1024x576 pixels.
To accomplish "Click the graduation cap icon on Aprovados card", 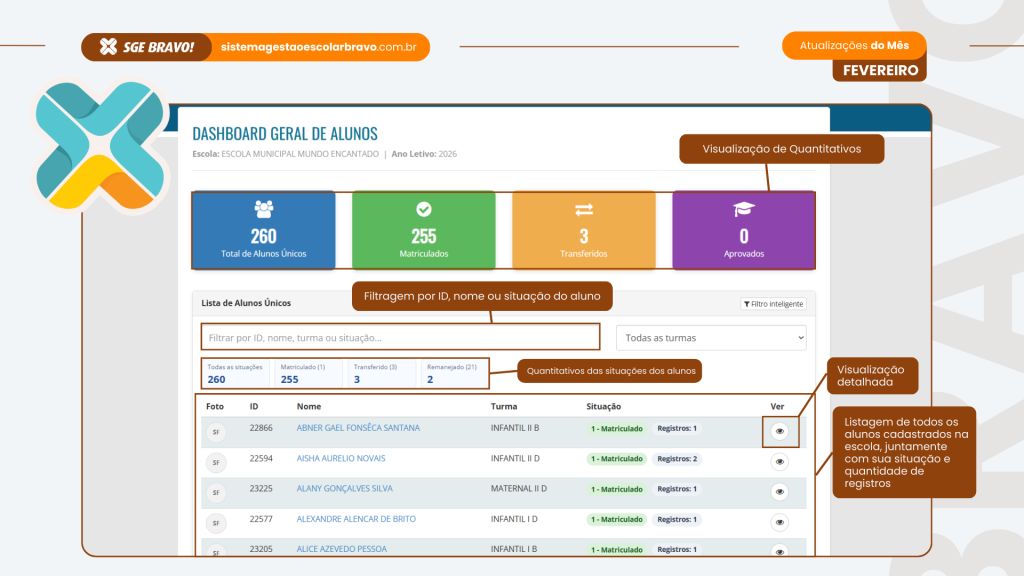I will (x=744, y=210).
